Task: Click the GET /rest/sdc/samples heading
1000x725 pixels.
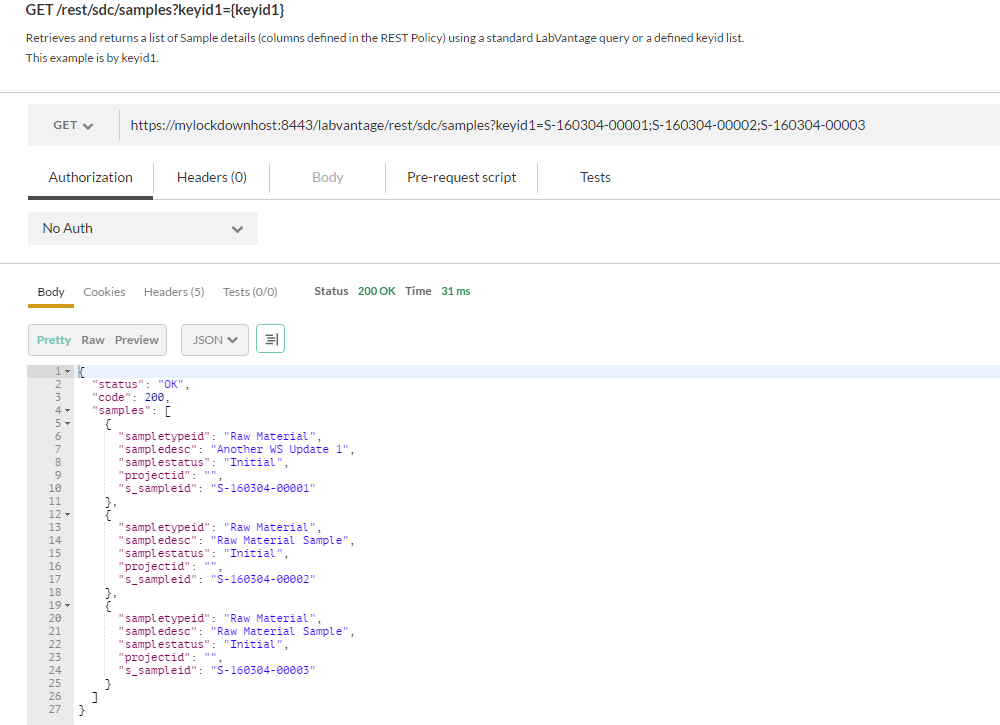Action: click(155, 10)
